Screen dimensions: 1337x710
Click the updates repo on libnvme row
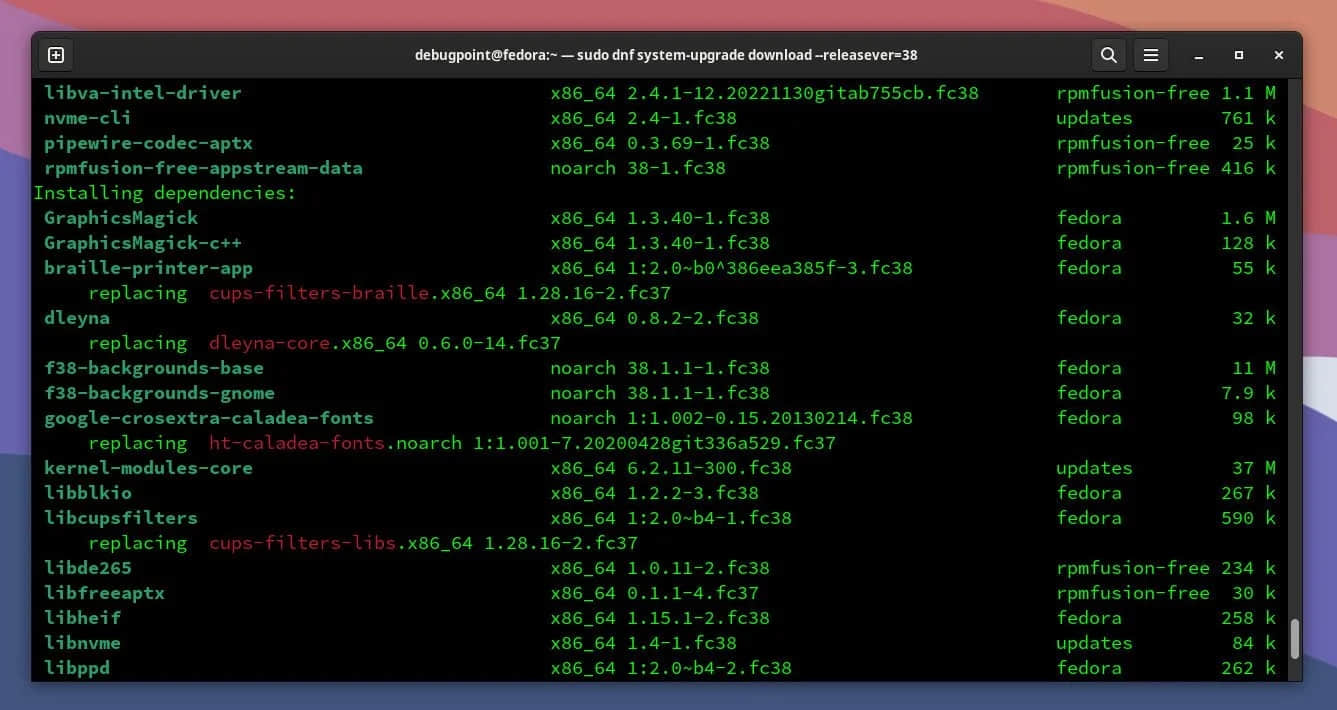pyautogui.click(x=1094, y=643)
